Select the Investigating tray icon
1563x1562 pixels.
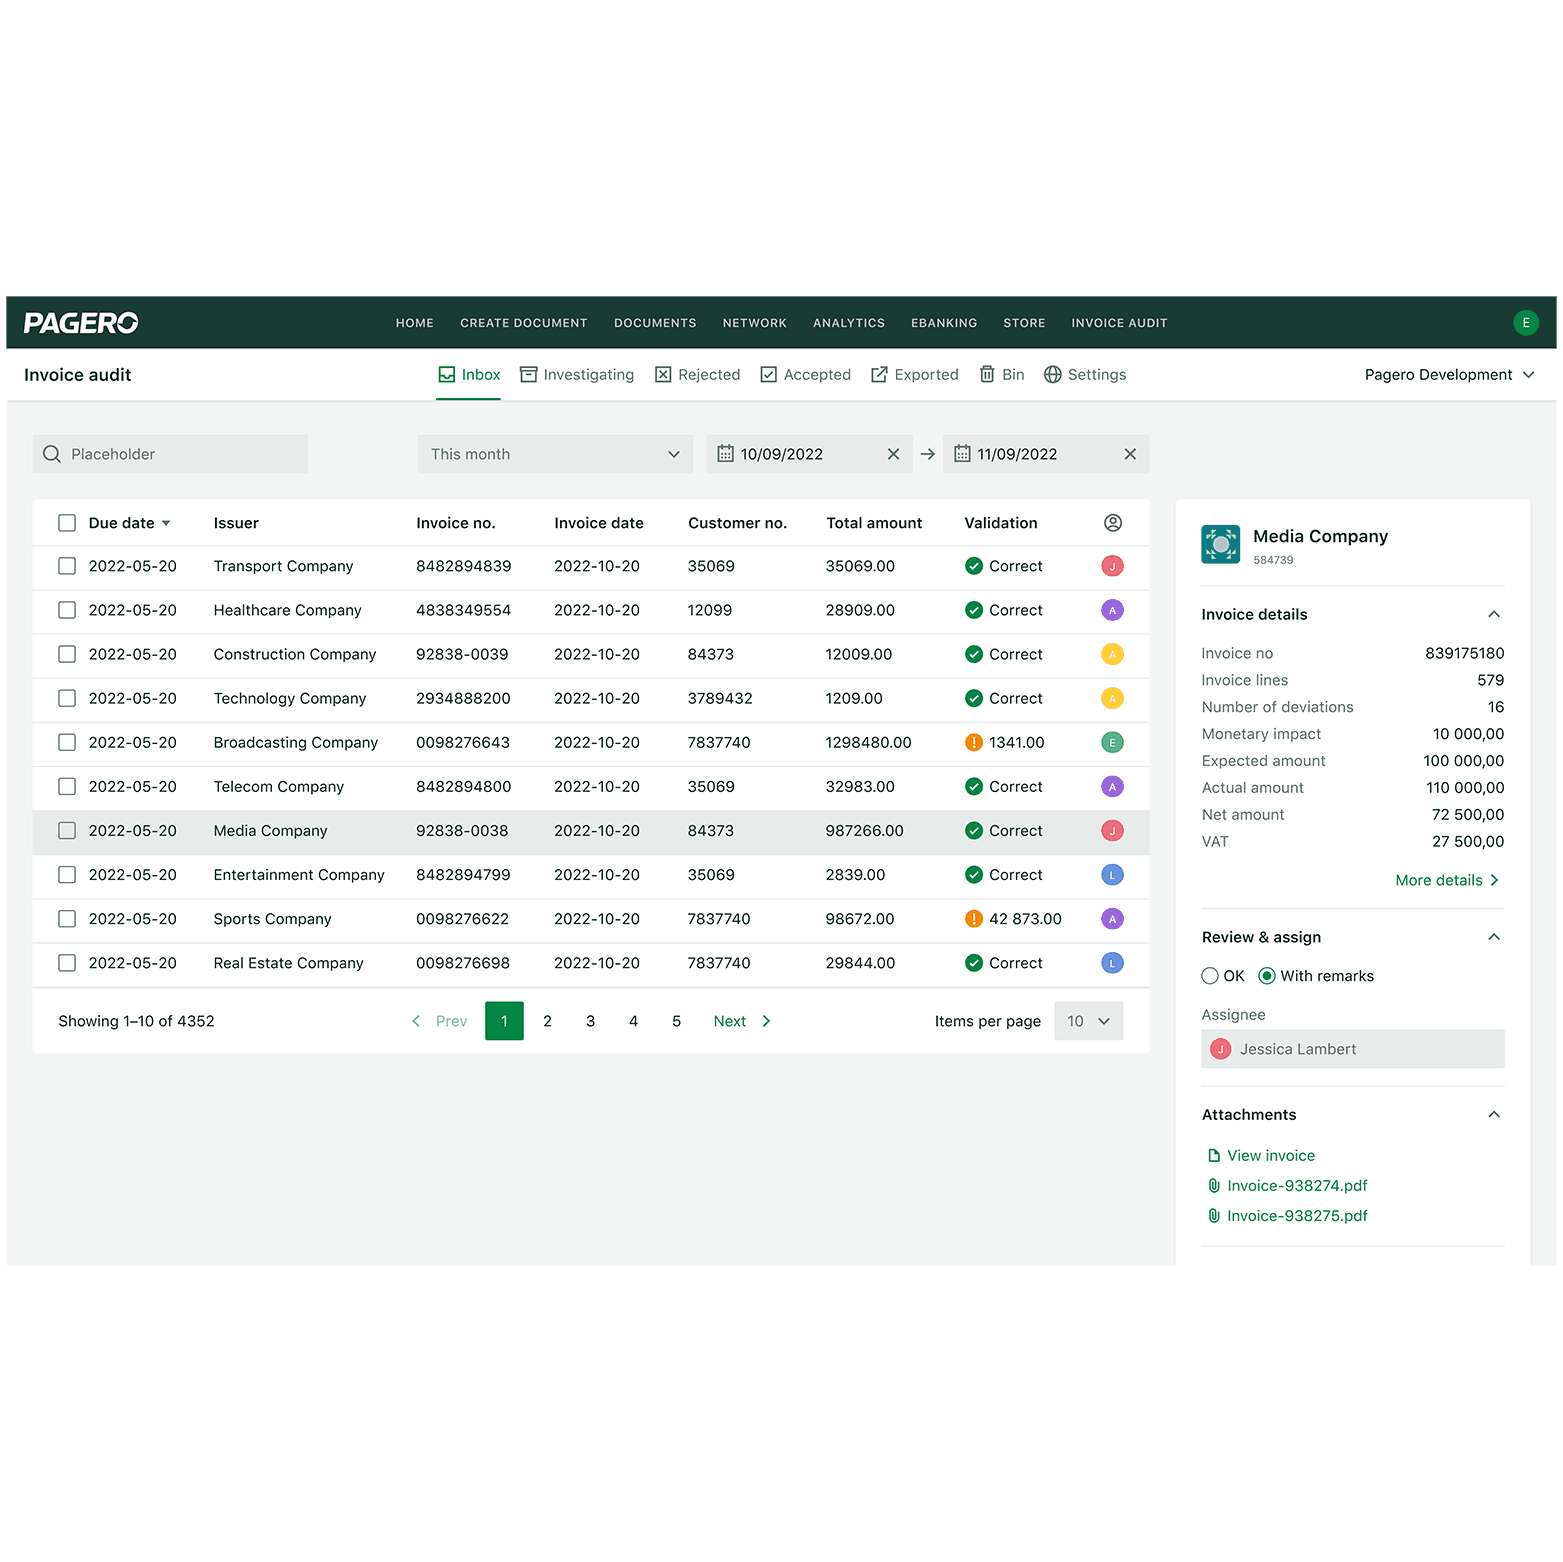point(529,374)
